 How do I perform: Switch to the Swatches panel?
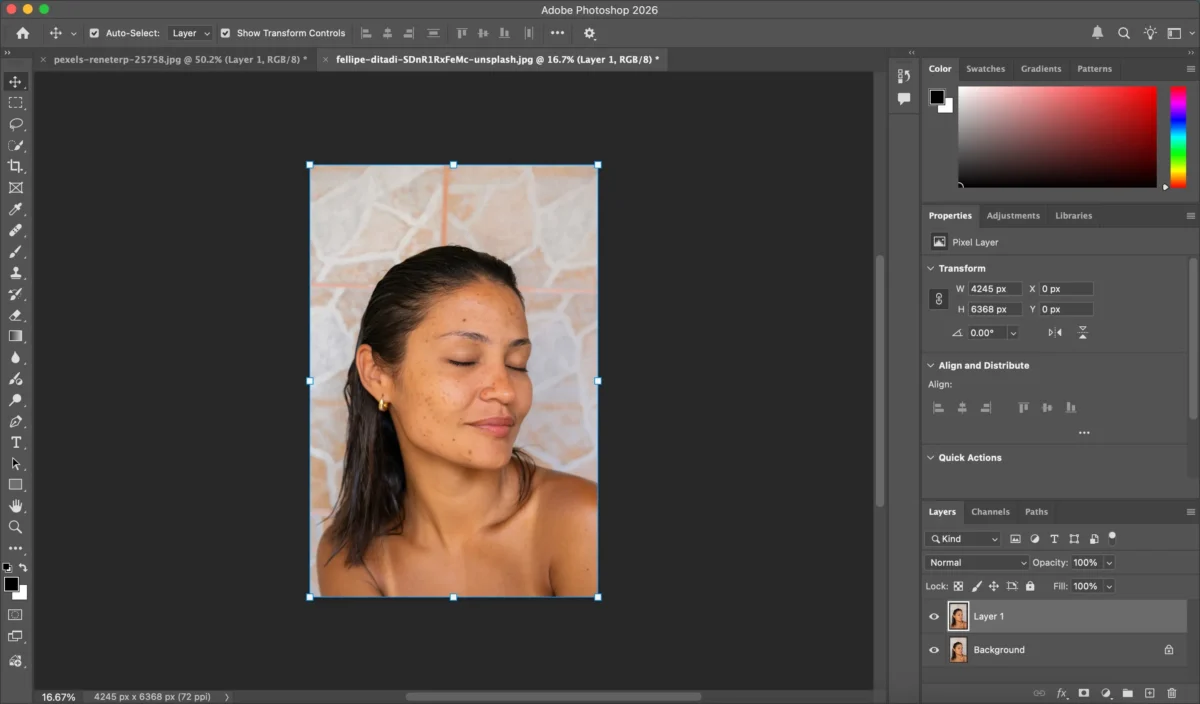click(x=986, y=68)
